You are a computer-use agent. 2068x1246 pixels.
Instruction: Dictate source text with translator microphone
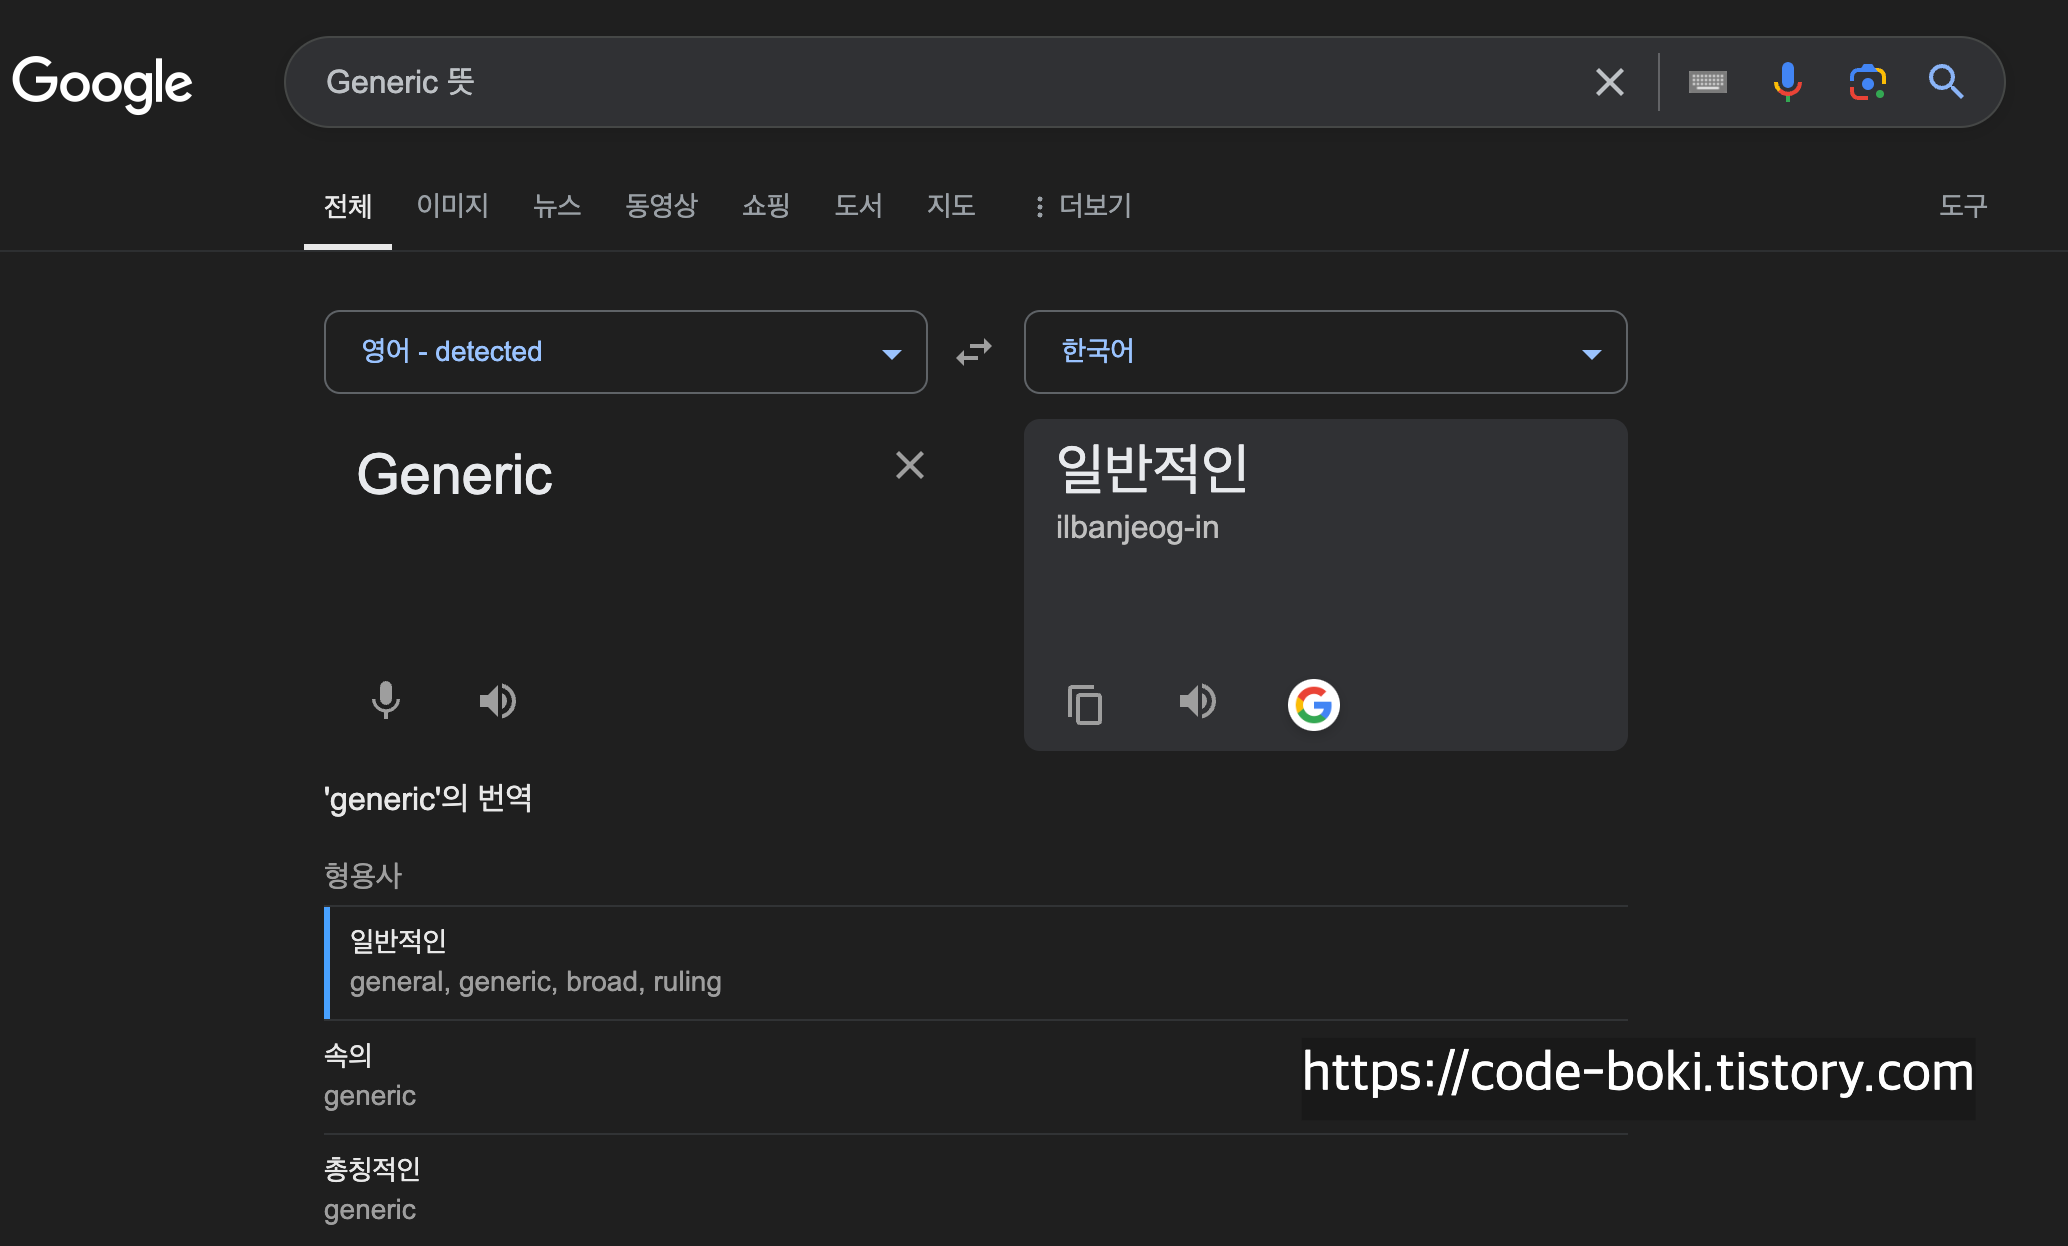tap(386, 701)
